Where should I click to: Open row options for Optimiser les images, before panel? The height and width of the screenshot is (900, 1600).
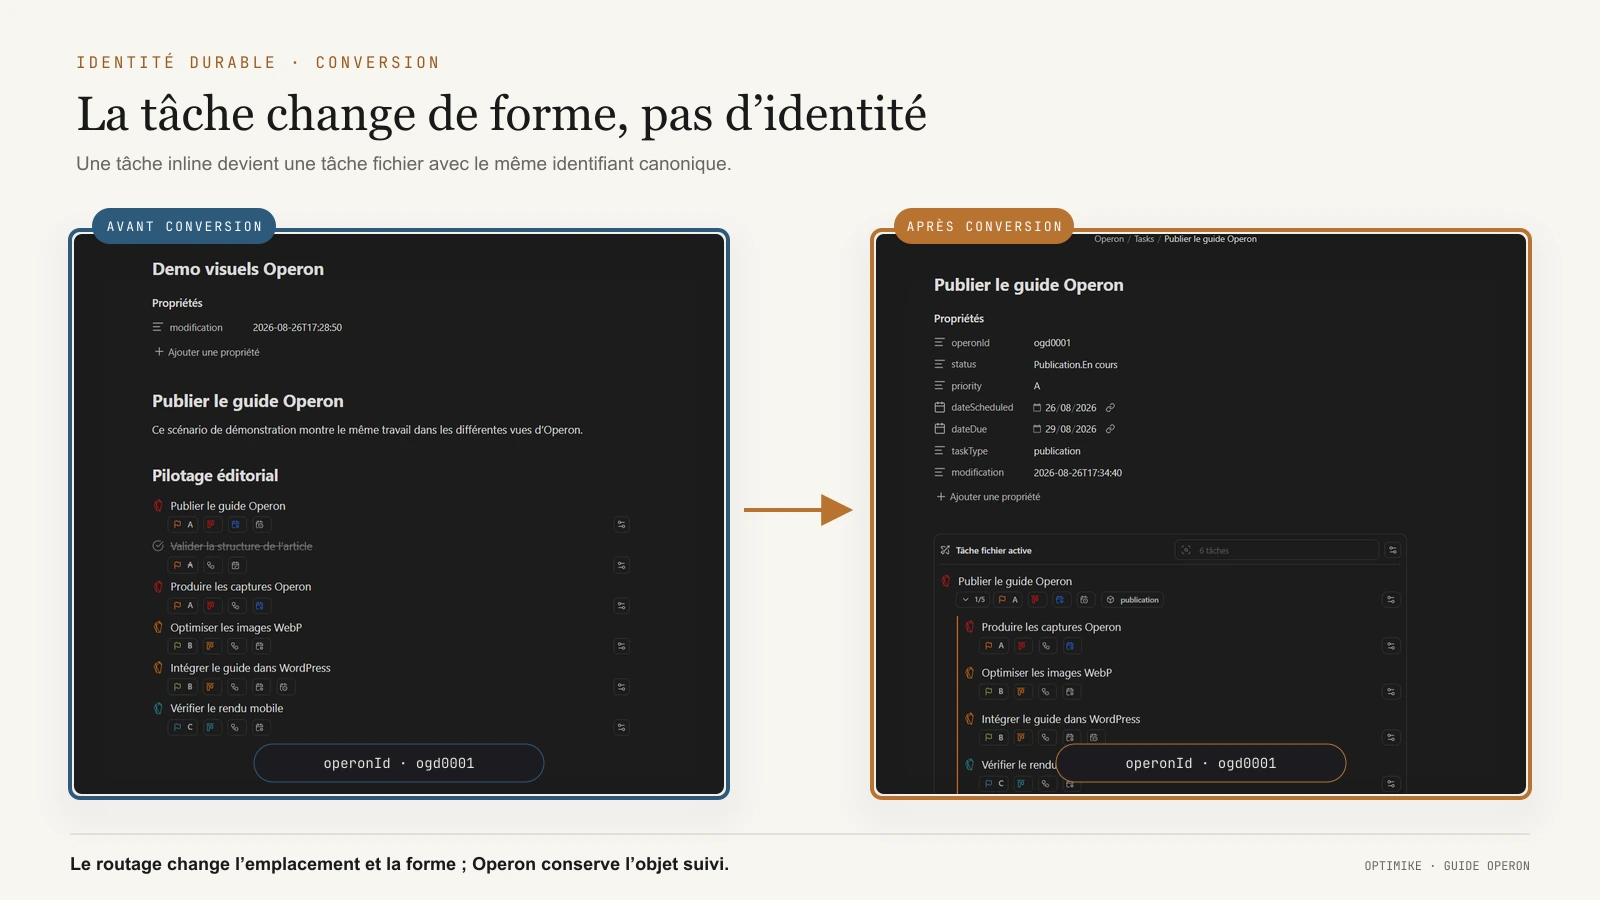pyautogui.click(x=621, y=646)
